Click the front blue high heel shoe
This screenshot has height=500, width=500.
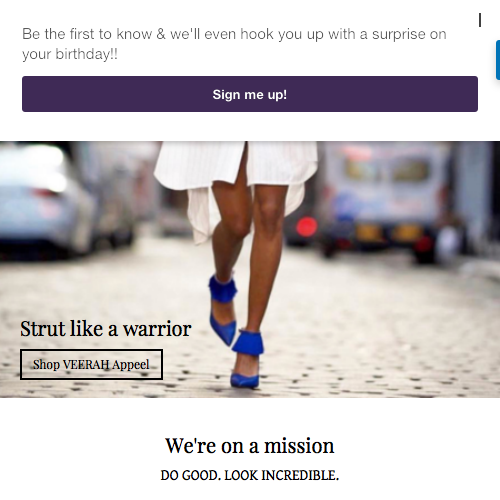point(246,358)
